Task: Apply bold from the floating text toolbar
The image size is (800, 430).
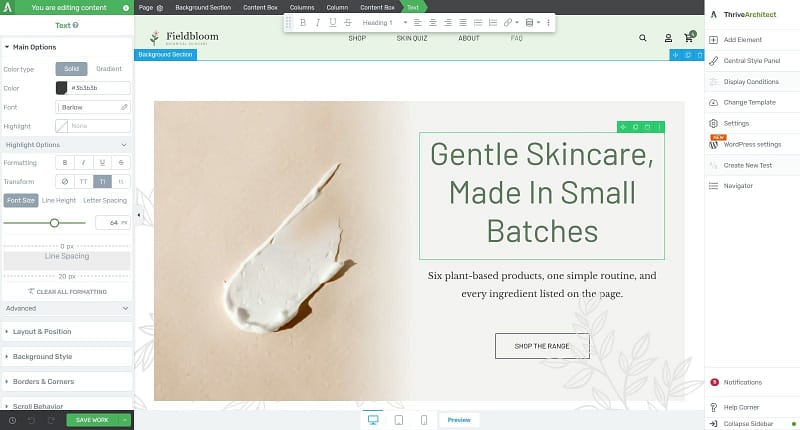Action: click(303, 22)
